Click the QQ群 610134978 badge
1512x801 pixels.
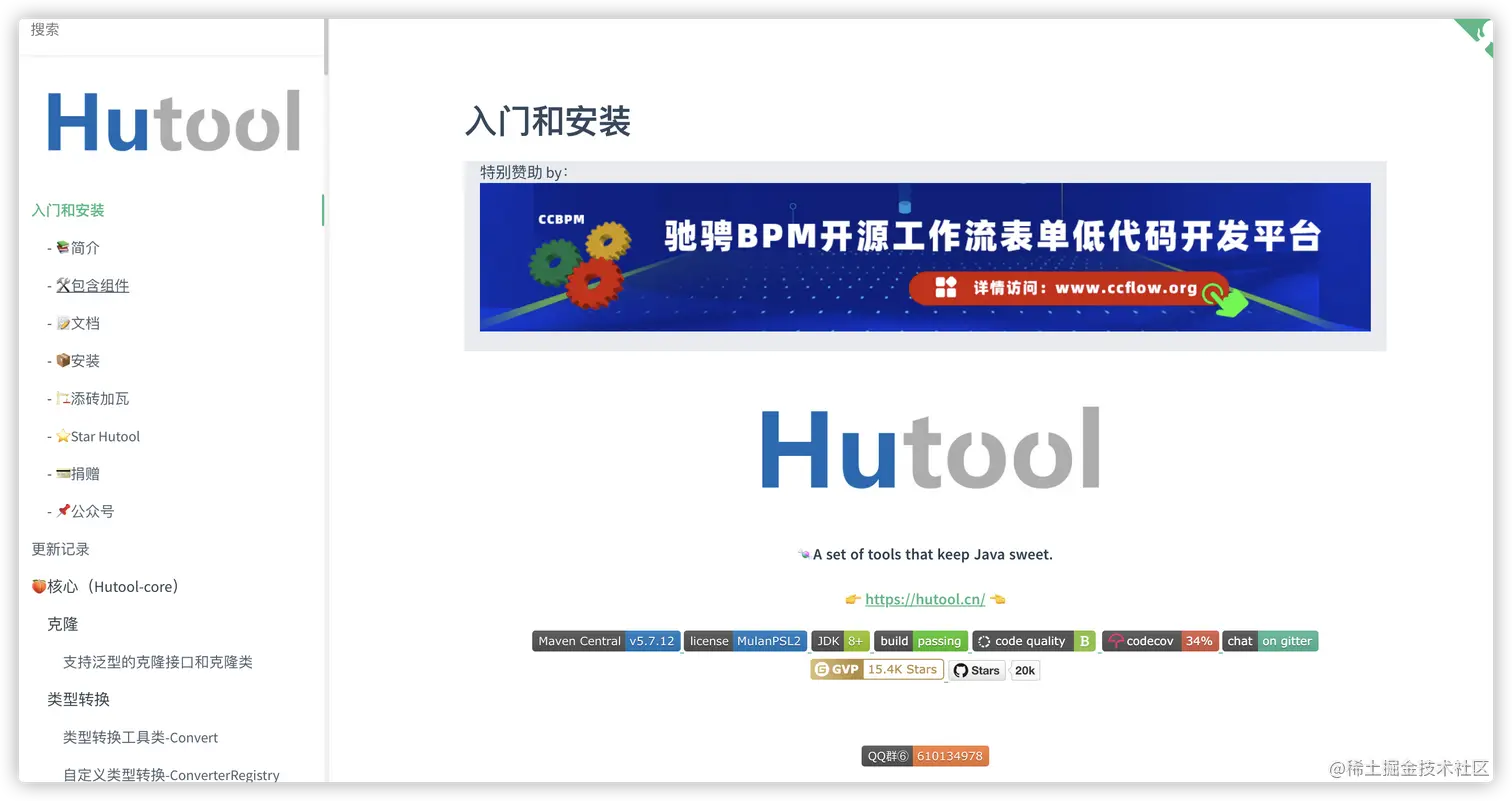925,756
